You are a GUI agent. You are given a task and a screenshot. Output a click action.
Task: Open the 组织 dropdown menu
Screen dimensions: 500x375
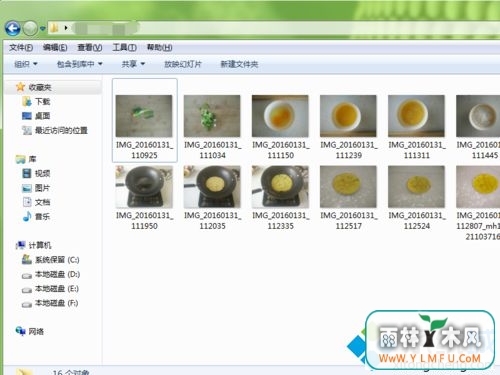26,64
